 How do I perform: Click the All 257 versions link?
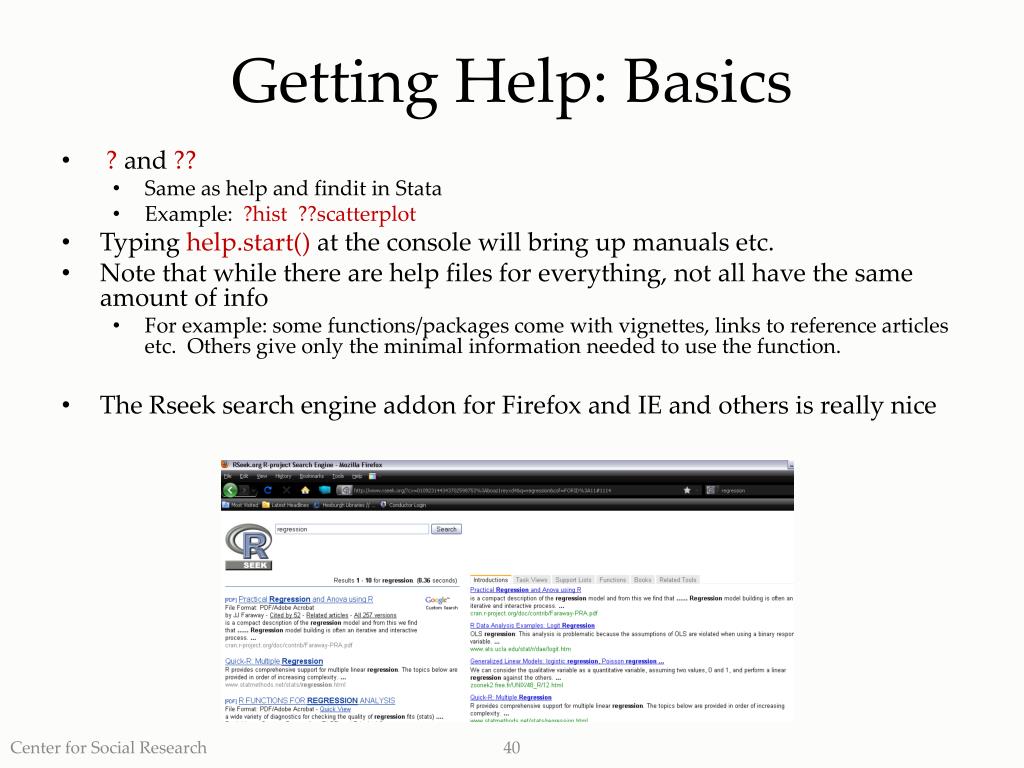coord(375,615)
